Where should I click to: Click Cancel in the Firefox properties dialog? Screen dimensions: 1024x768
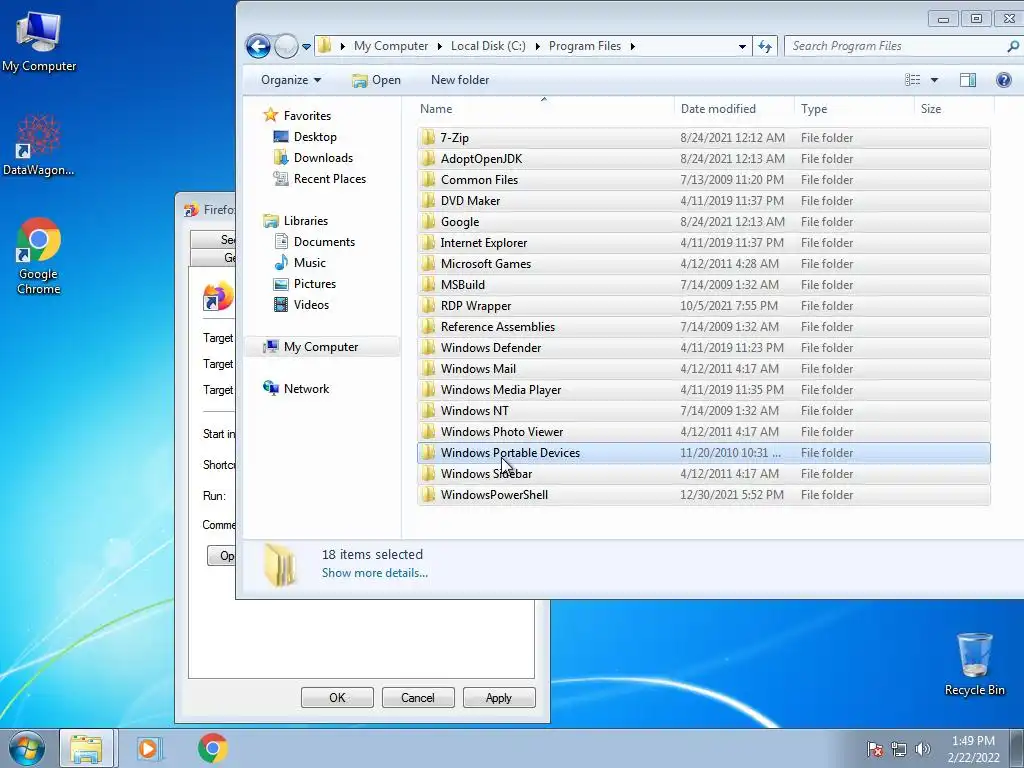coord(417,697)
